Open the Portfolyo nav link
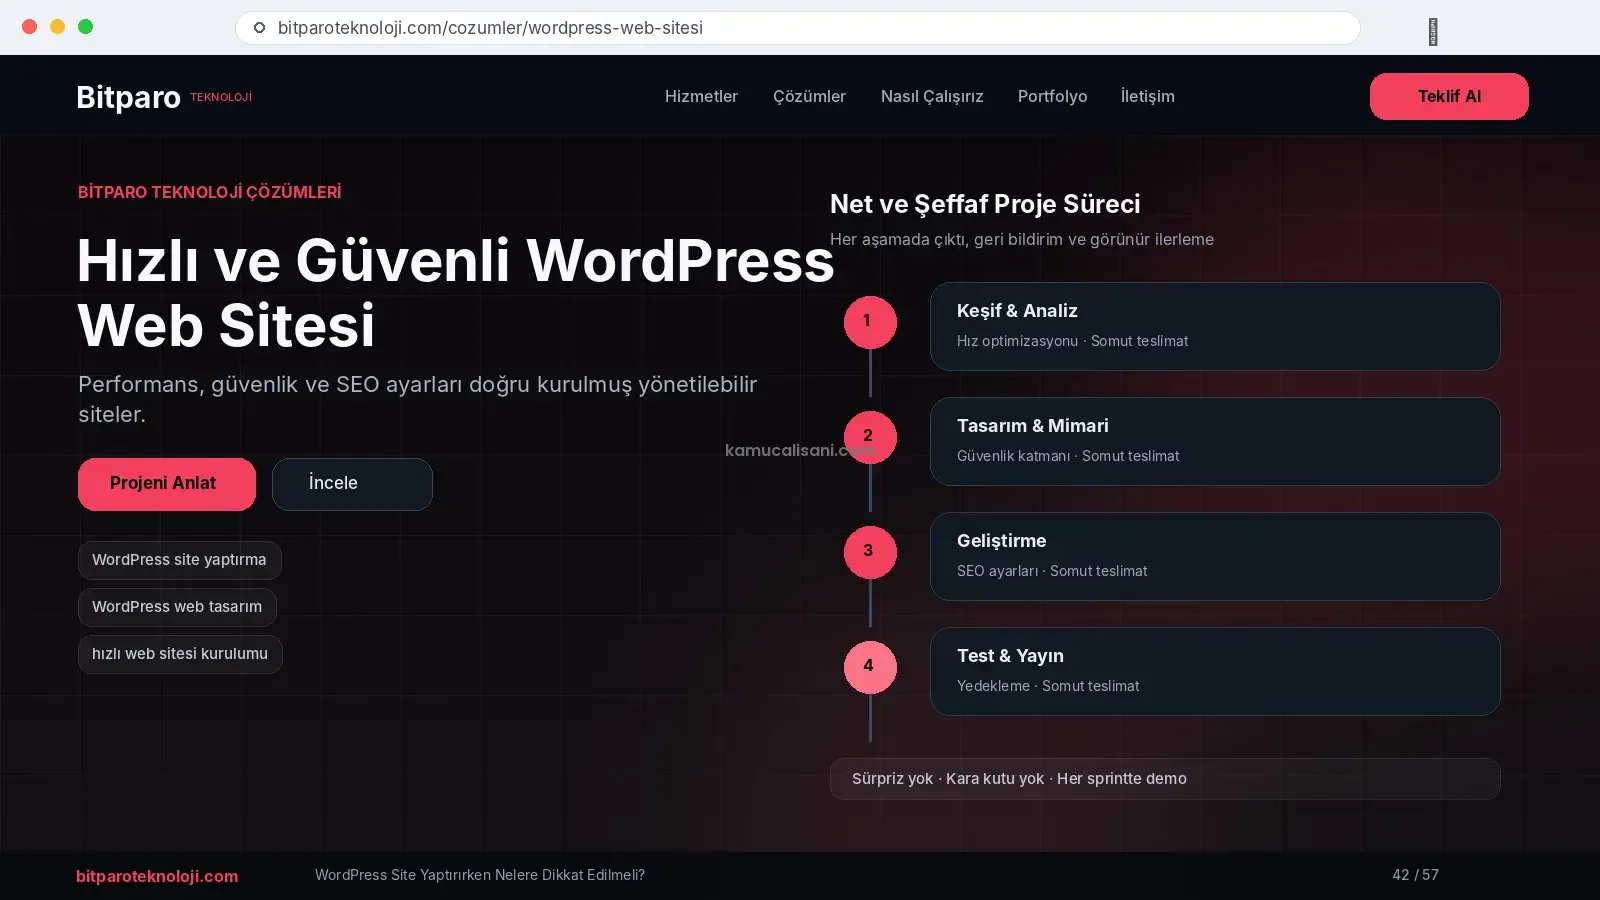Viewport: 1600px width, 900px height. point(1052,96)
